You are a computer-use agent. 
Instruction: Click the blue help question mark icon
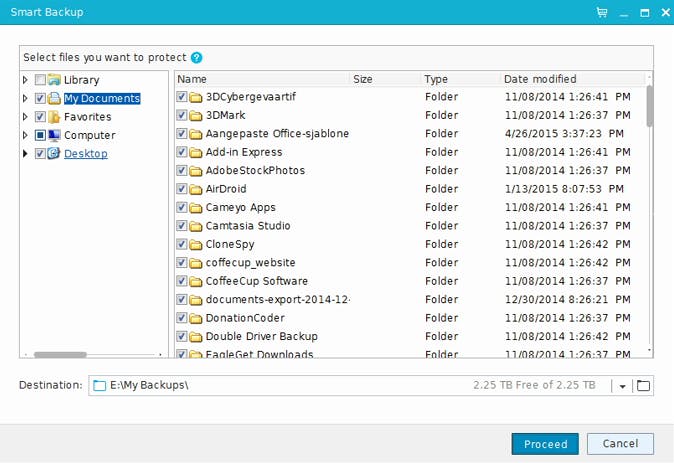pyautogui.click(x=196, y=58)
